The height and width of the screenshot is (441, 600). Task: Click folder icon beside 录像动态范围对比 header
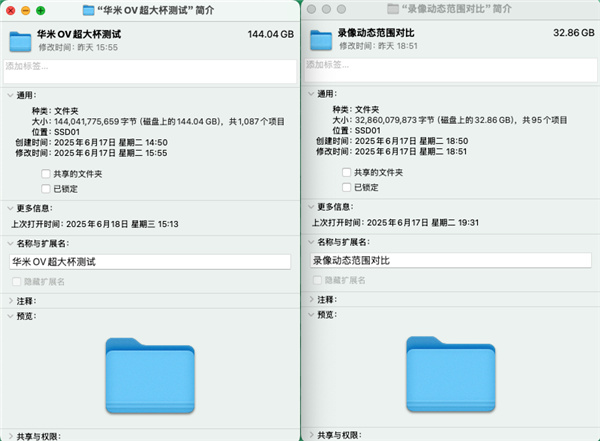[321, 40]
